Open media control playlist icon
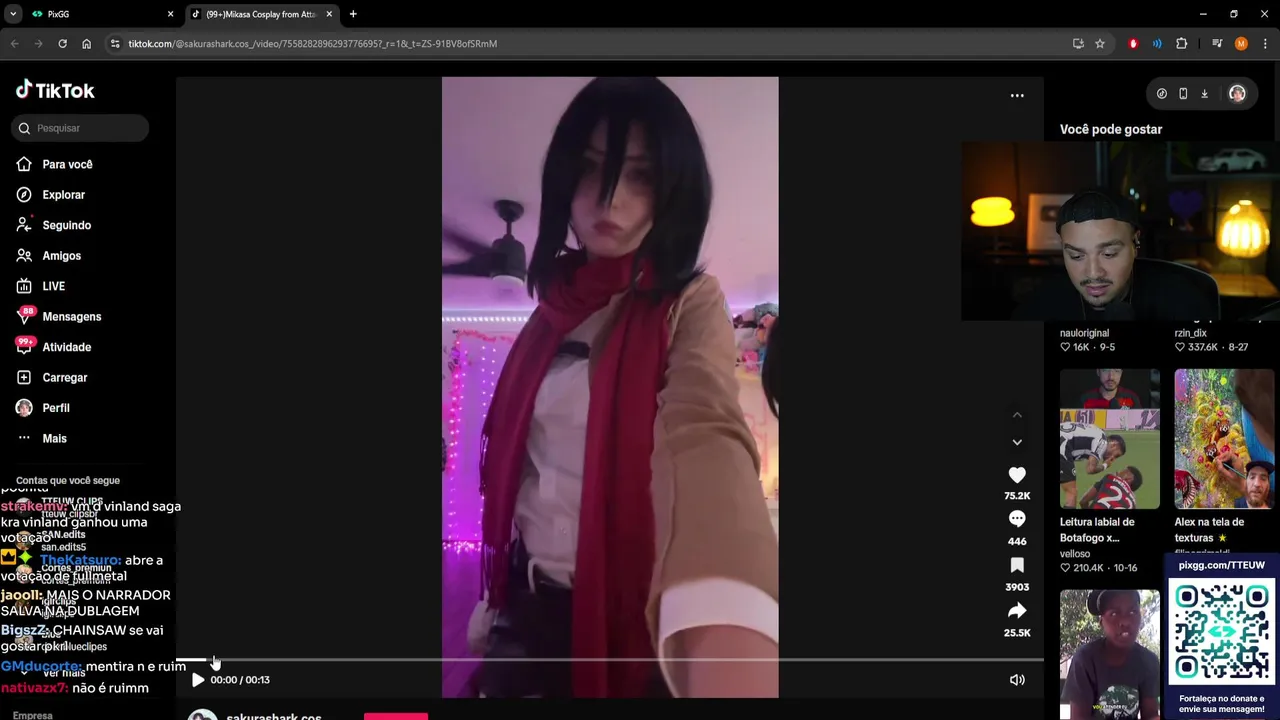This screenshot has width=1280, height=720. click(x=1217, y=44)
